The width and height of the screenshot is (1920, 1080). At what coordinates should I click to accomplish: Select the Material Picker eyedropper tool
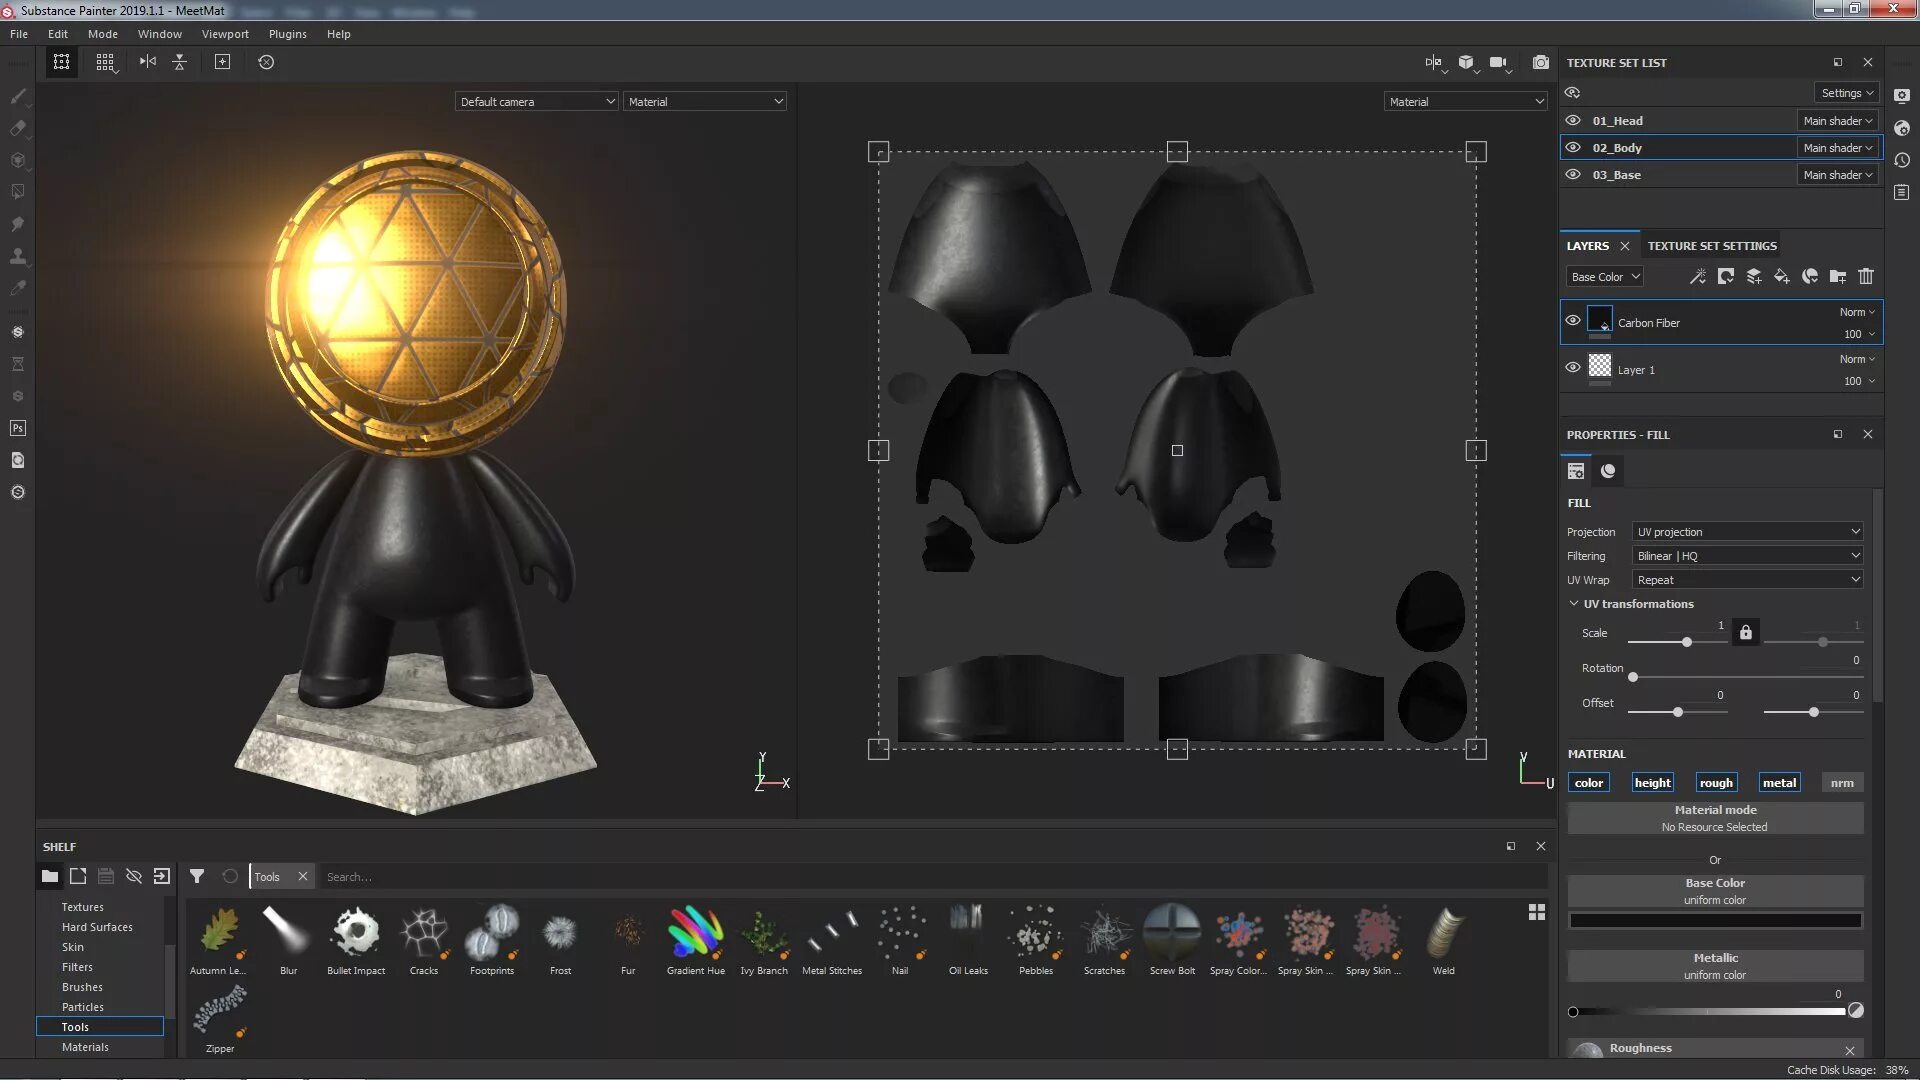(x=18, y=288)
